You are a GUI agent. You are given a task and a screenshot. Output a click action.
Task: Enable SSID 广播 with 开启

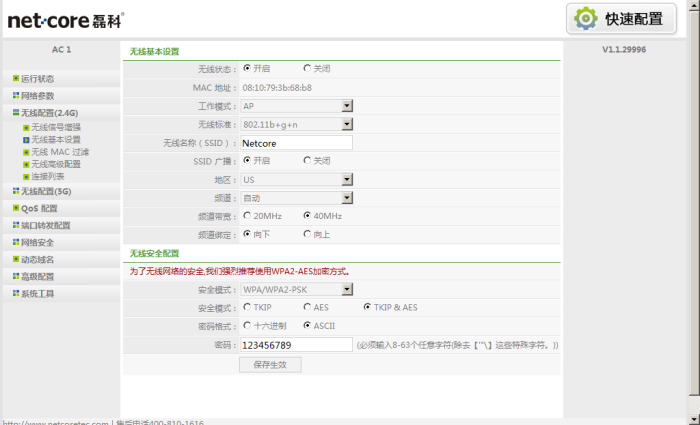point(247,160)
